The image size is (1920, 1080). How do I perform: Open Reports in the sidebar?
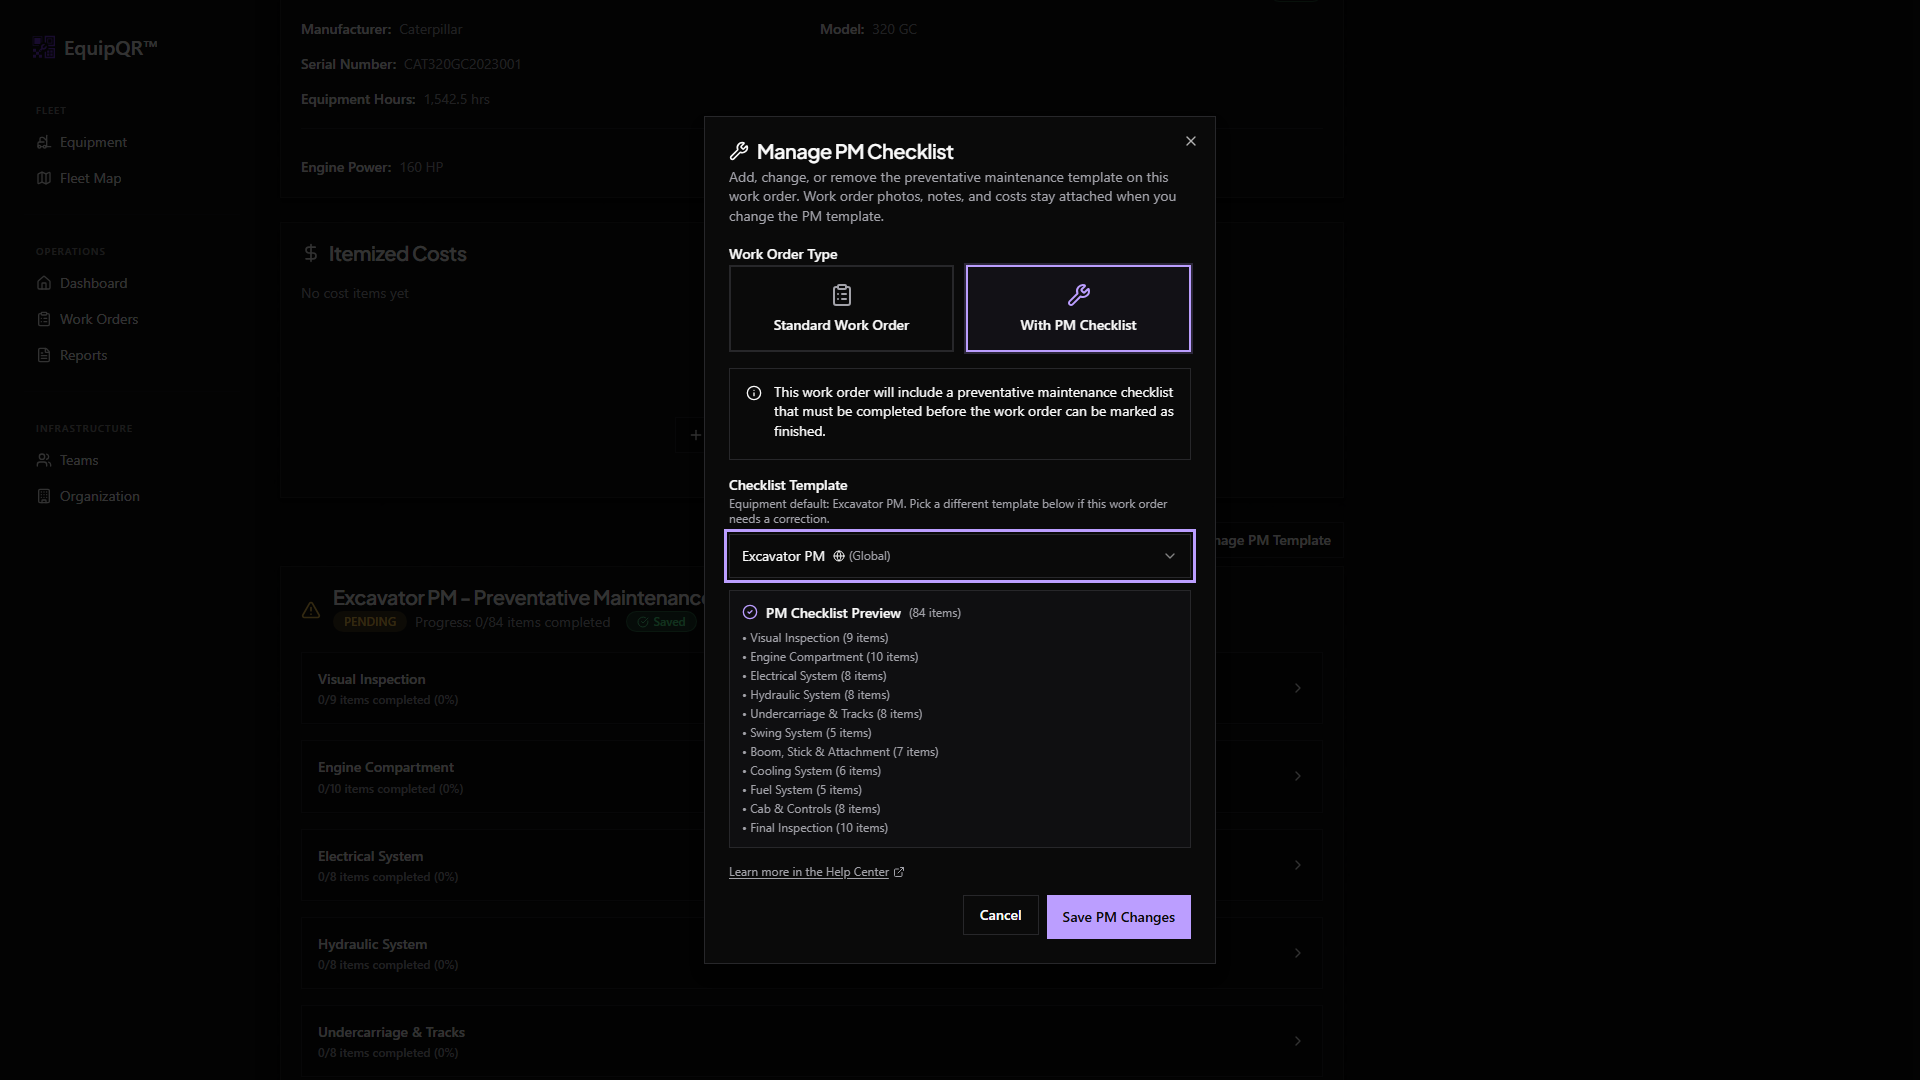pos(83,355)
